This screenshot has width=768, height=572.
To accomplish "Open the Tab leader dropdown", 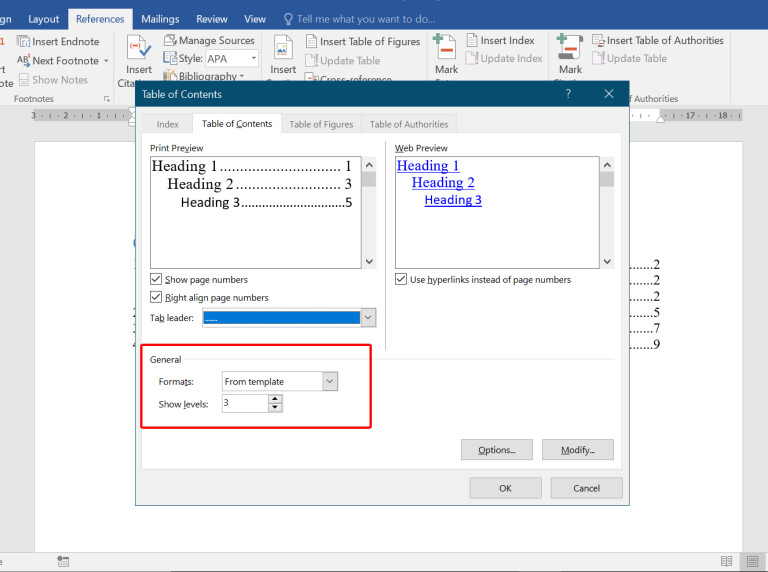I will click(368, 318).
